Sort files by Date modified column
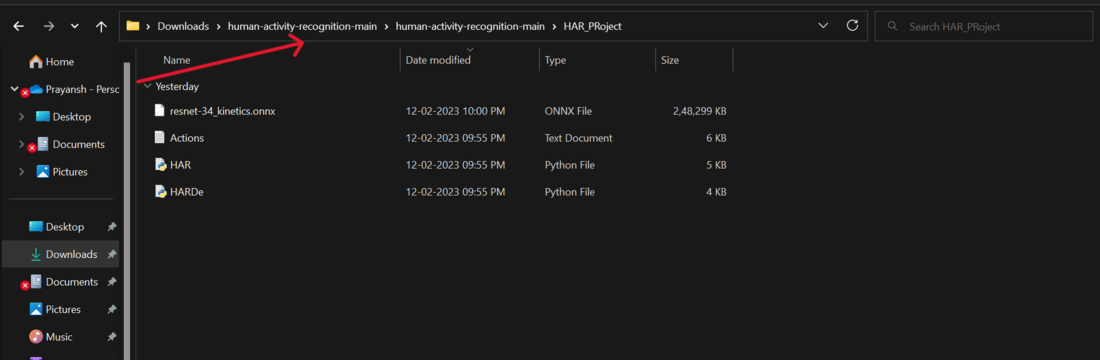 pos(438,60)
